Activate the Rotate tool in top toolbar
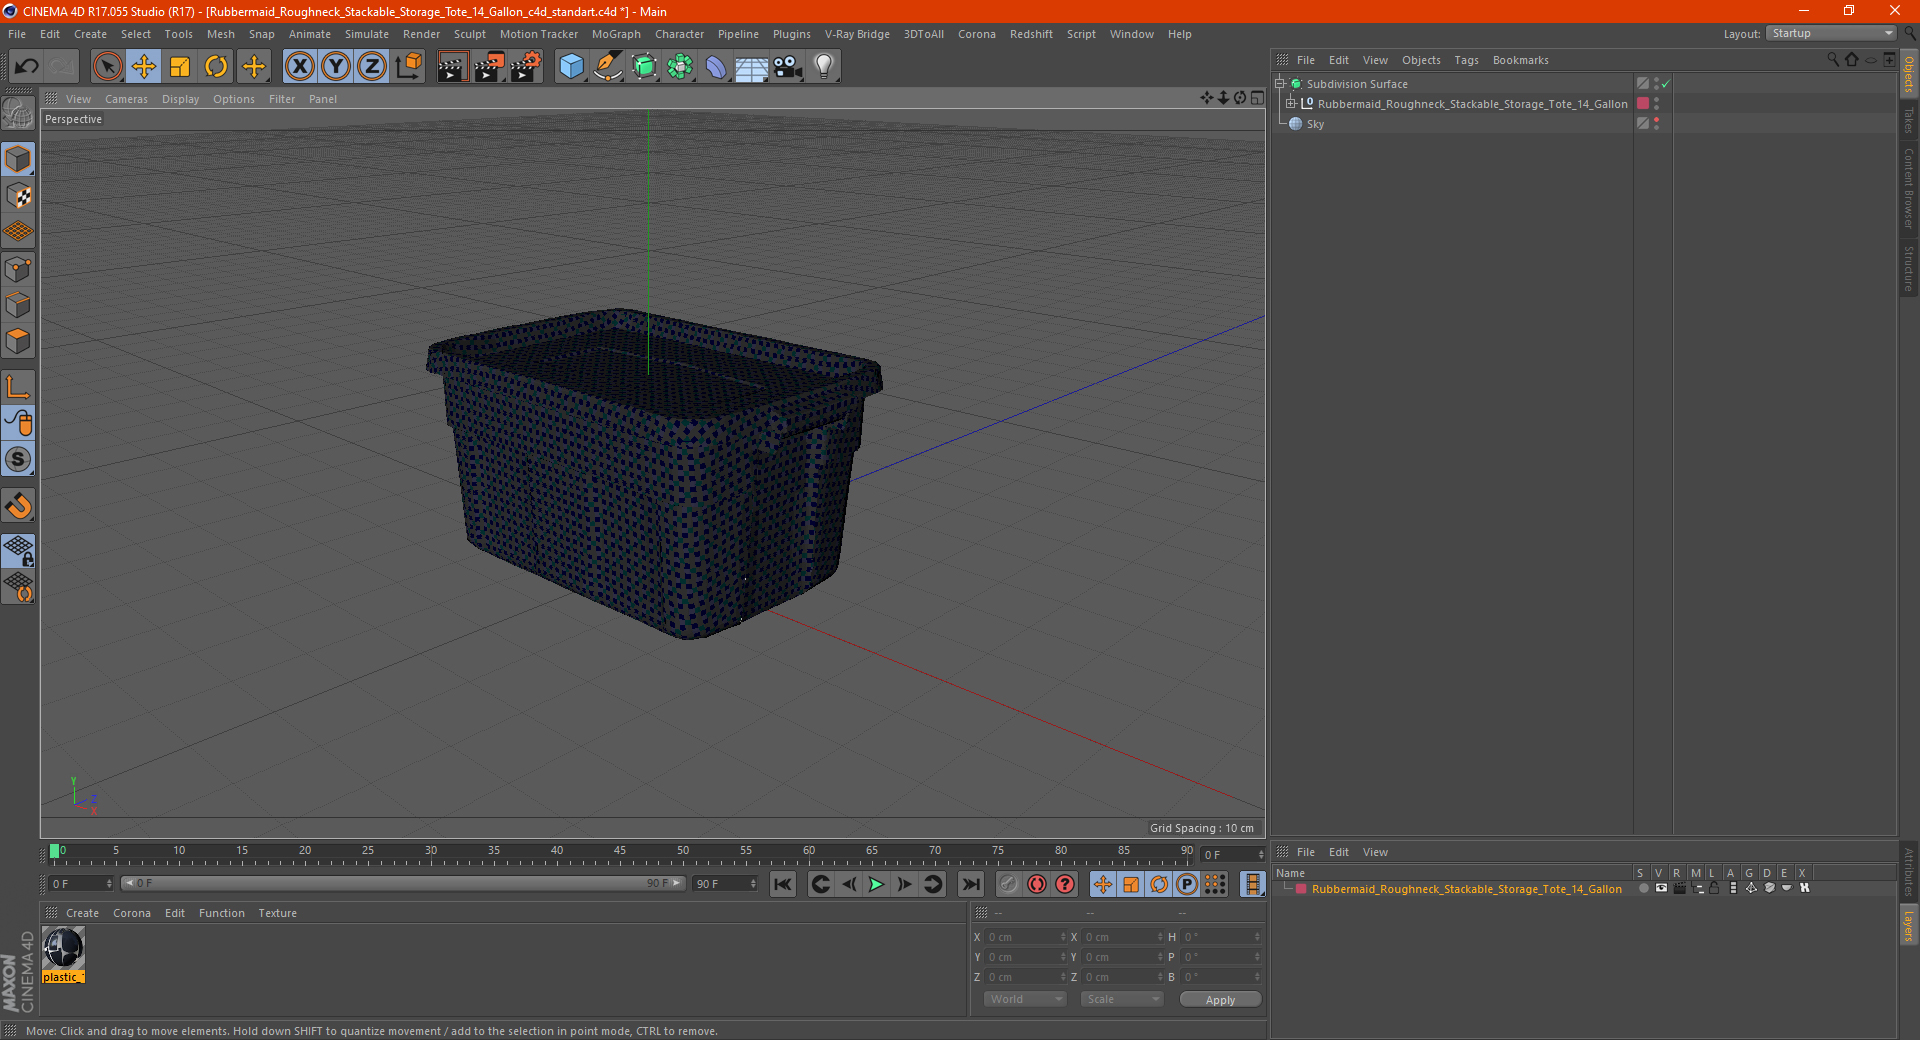This screenshot has width=1920, height=1040. 216,67
